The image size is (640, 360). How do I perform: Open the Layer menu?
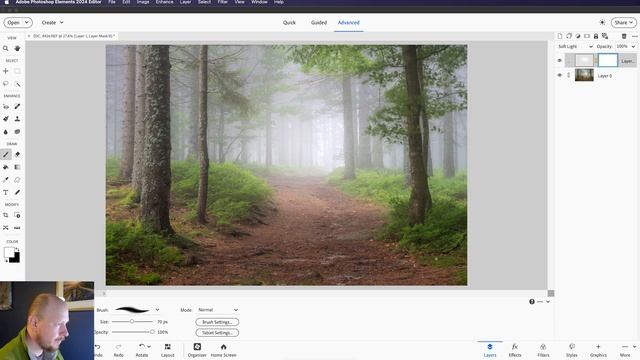pos(185,2)
